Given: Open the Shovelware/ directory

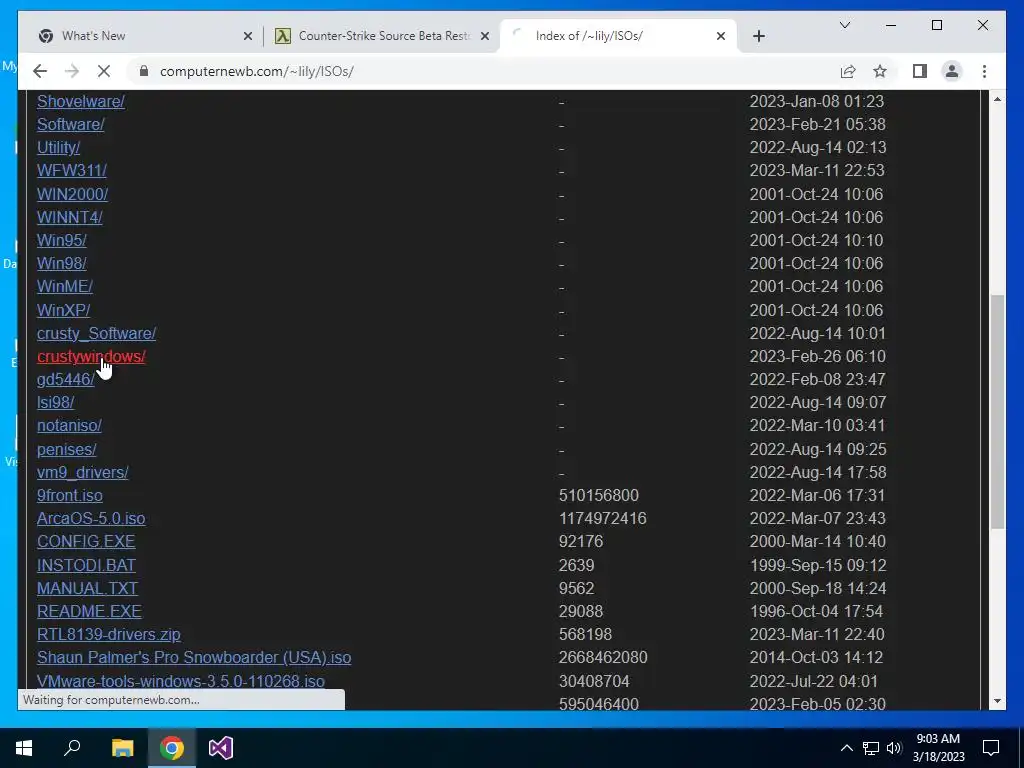Looking at the screenshot, I should pyautogui.click(x=81, y=101).
